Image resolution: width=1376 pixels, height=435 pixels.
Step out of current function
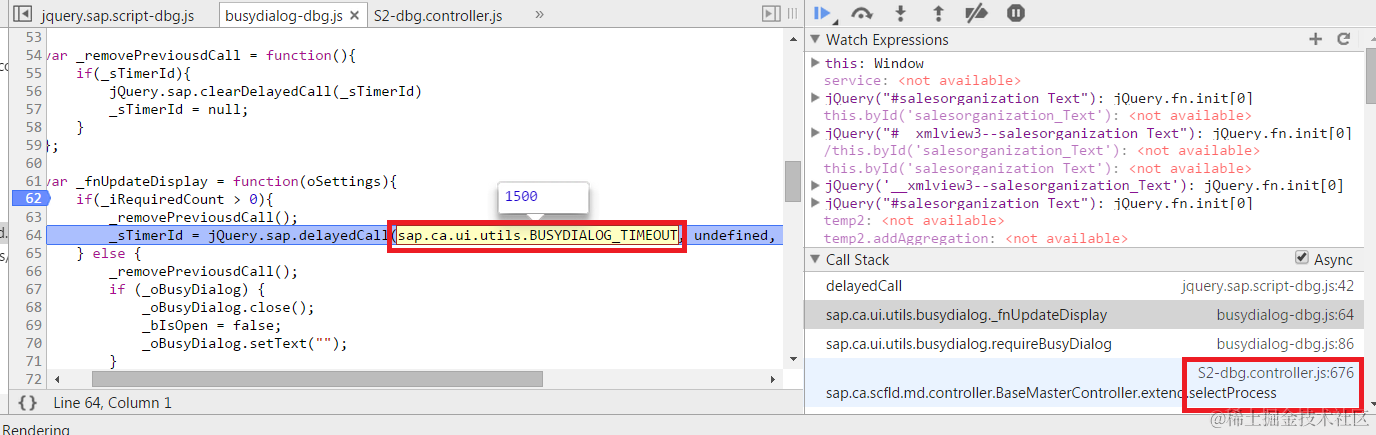tap(938, 13)
